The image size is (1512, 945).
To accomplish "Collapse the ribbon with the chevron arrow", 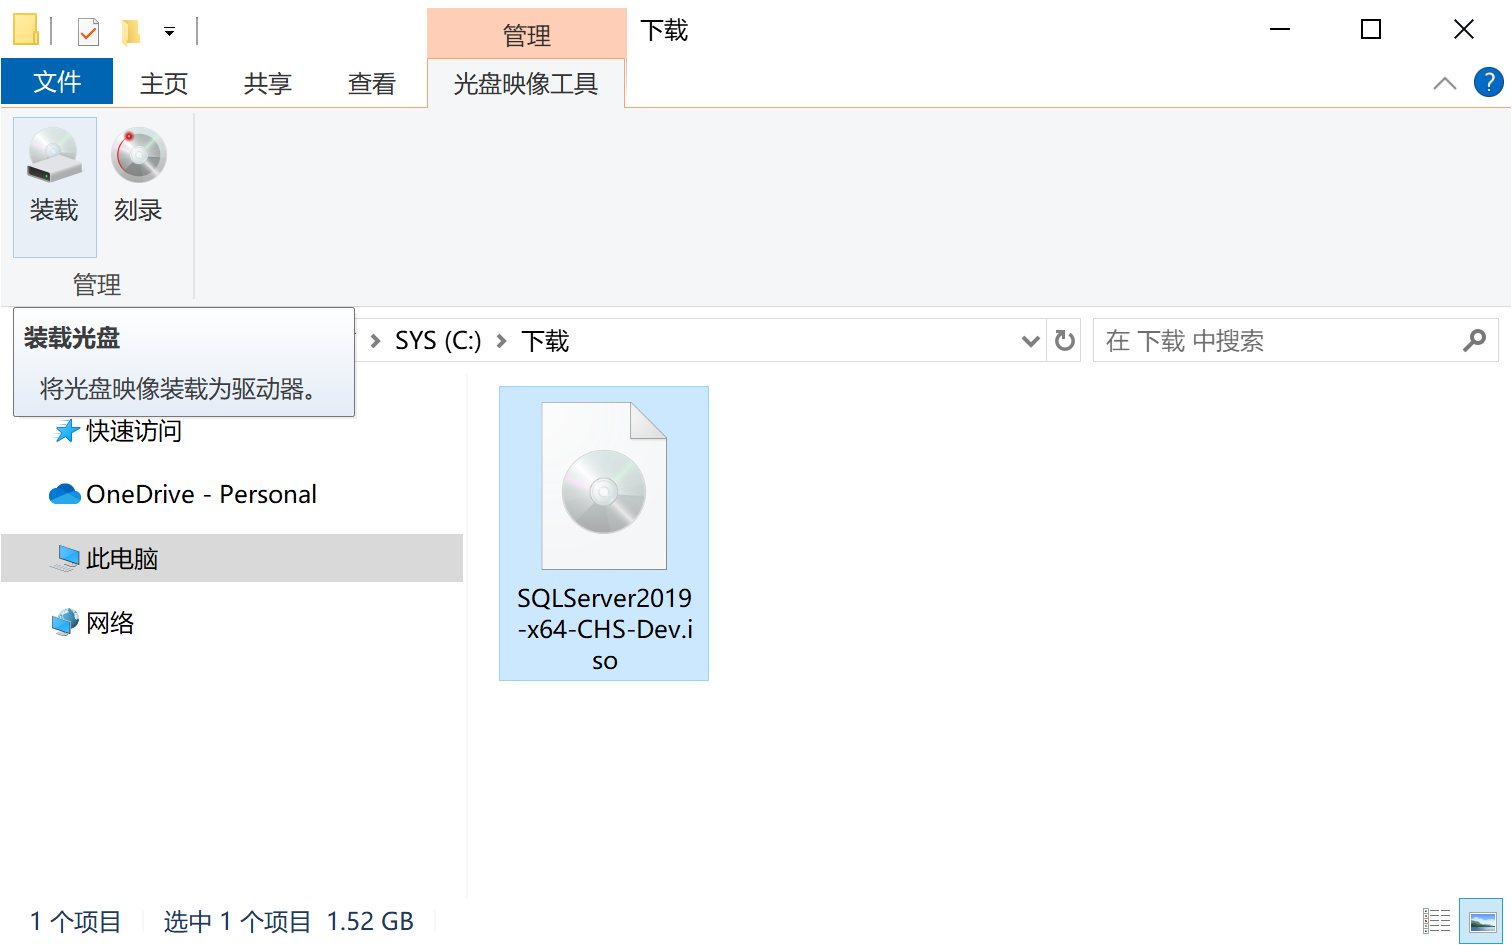I will point(1444,83).
